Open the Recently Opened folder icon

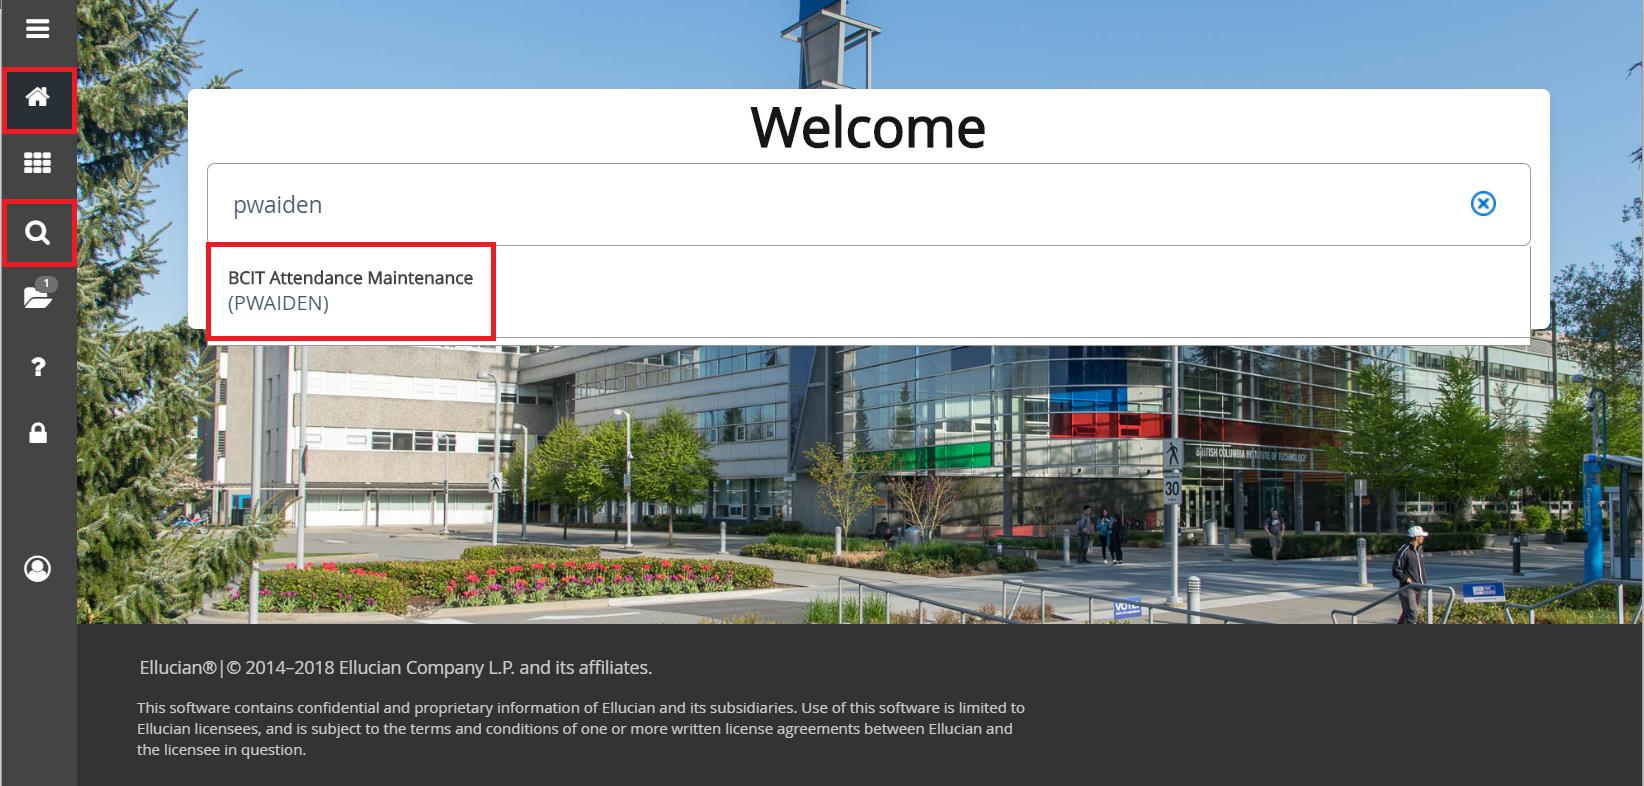point(36,298)
